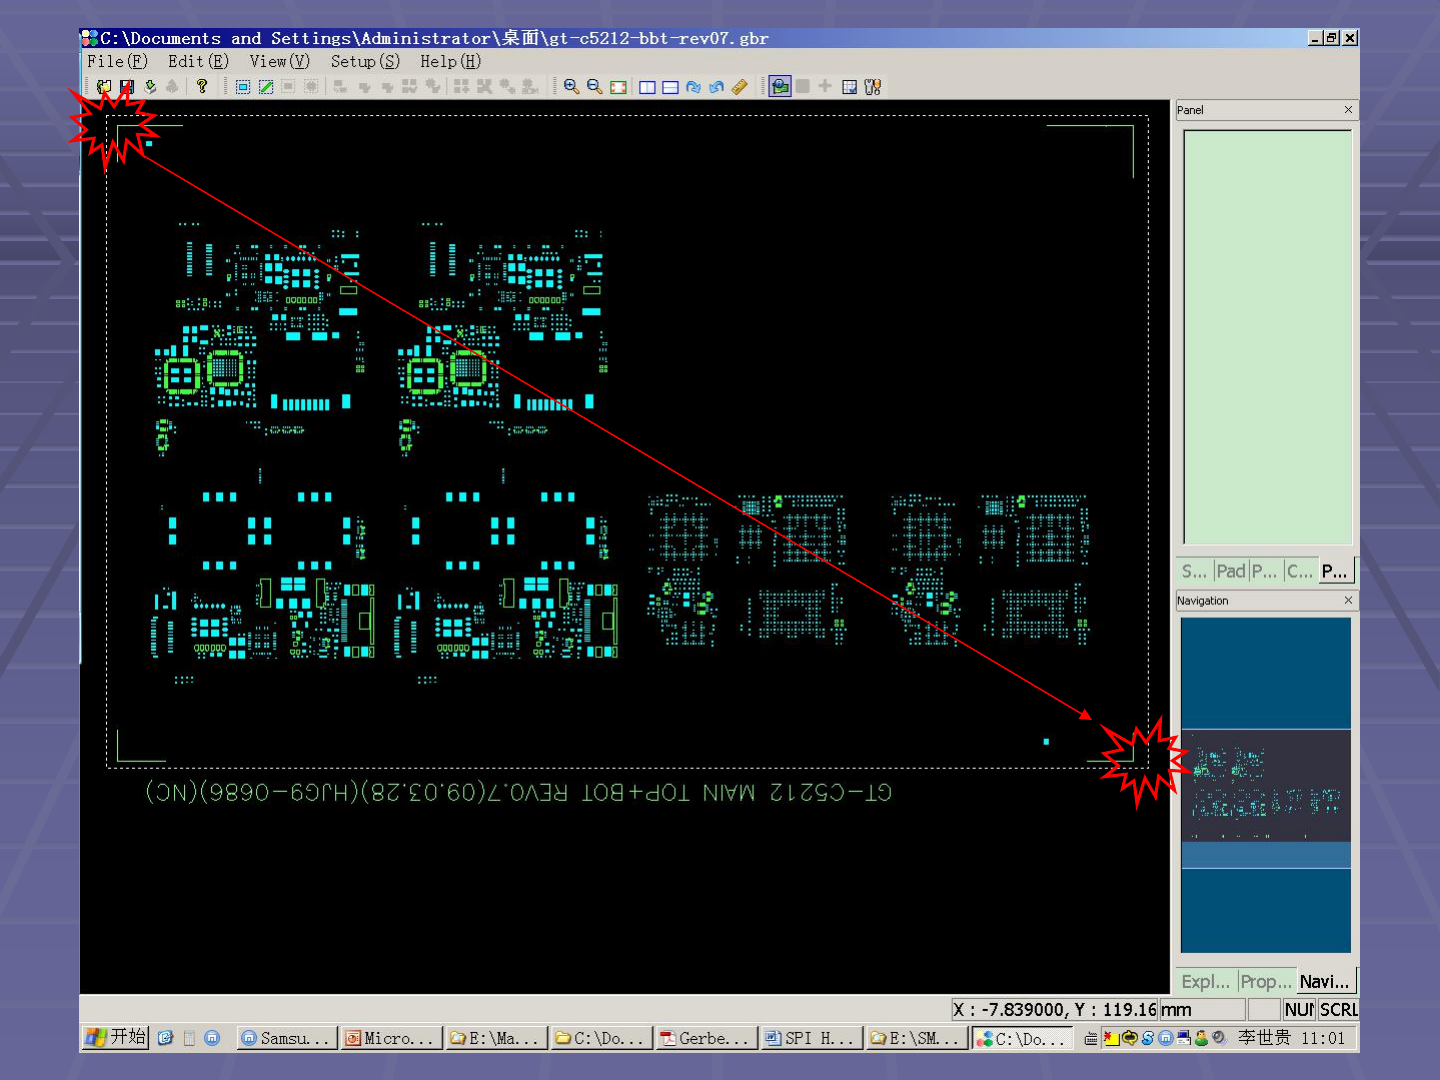
Task: Click the vertical split window icon
Action: pos(647,87)
